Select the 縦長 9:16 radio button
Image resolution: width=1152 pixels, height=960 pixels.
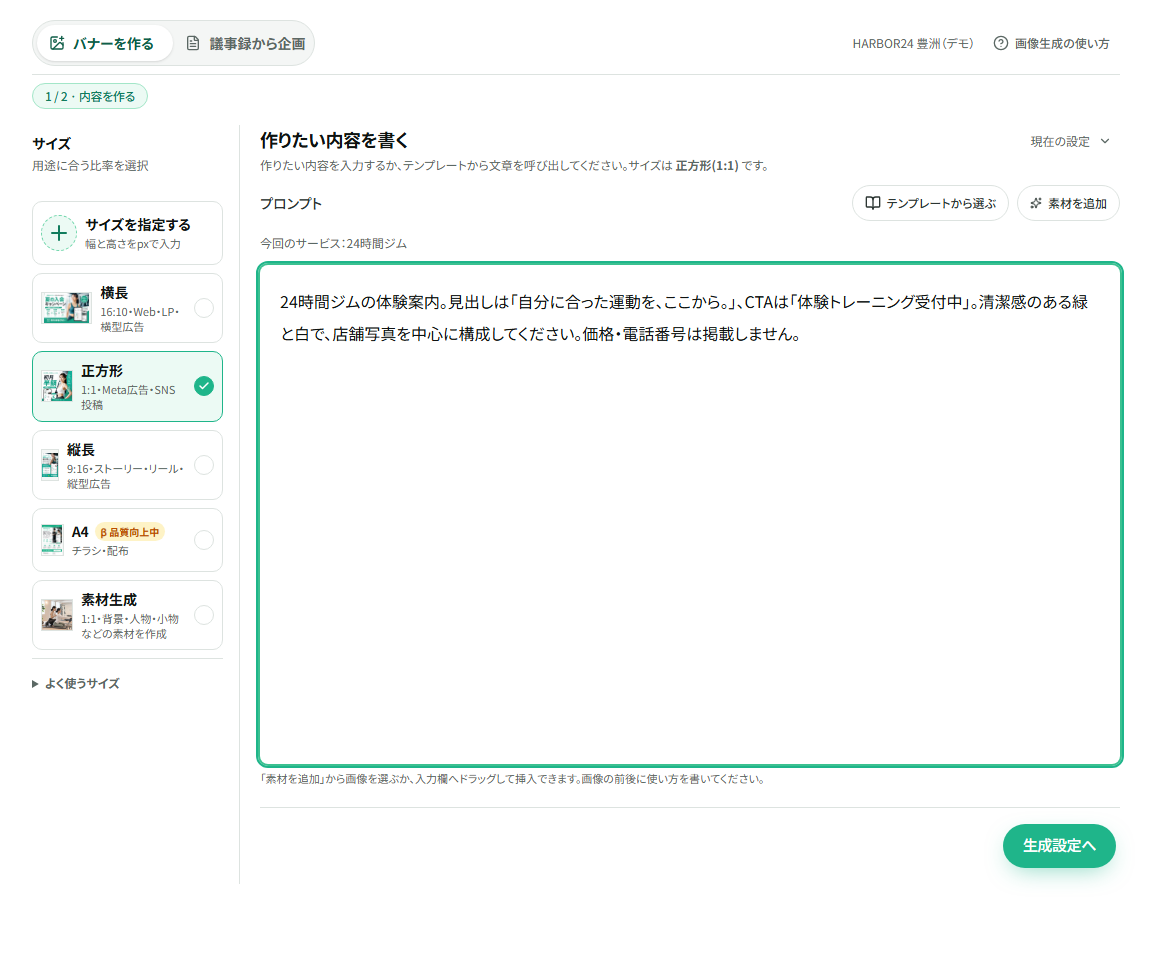tap(204, 465)
